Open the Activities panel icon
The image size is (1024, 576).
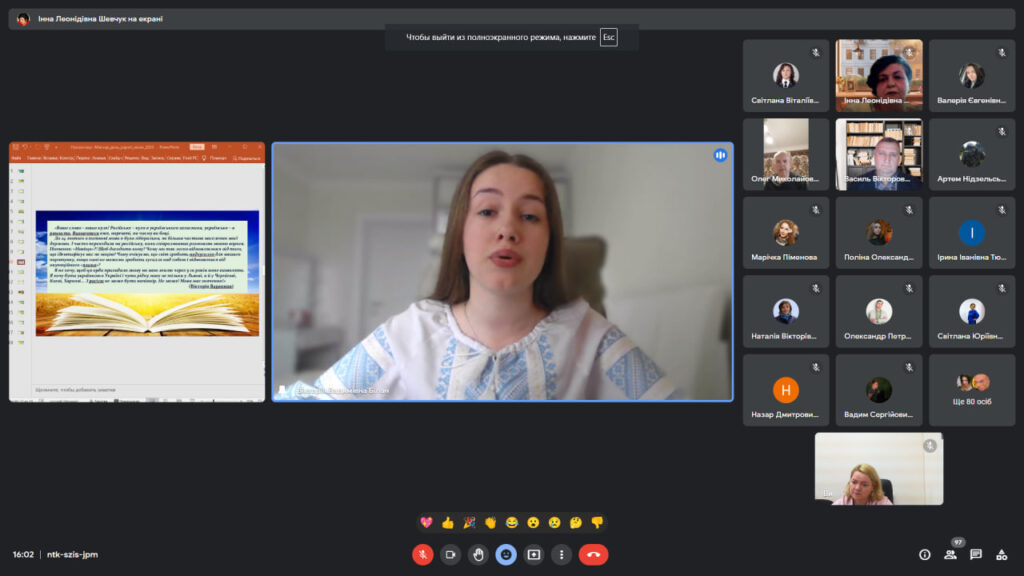1002,554
